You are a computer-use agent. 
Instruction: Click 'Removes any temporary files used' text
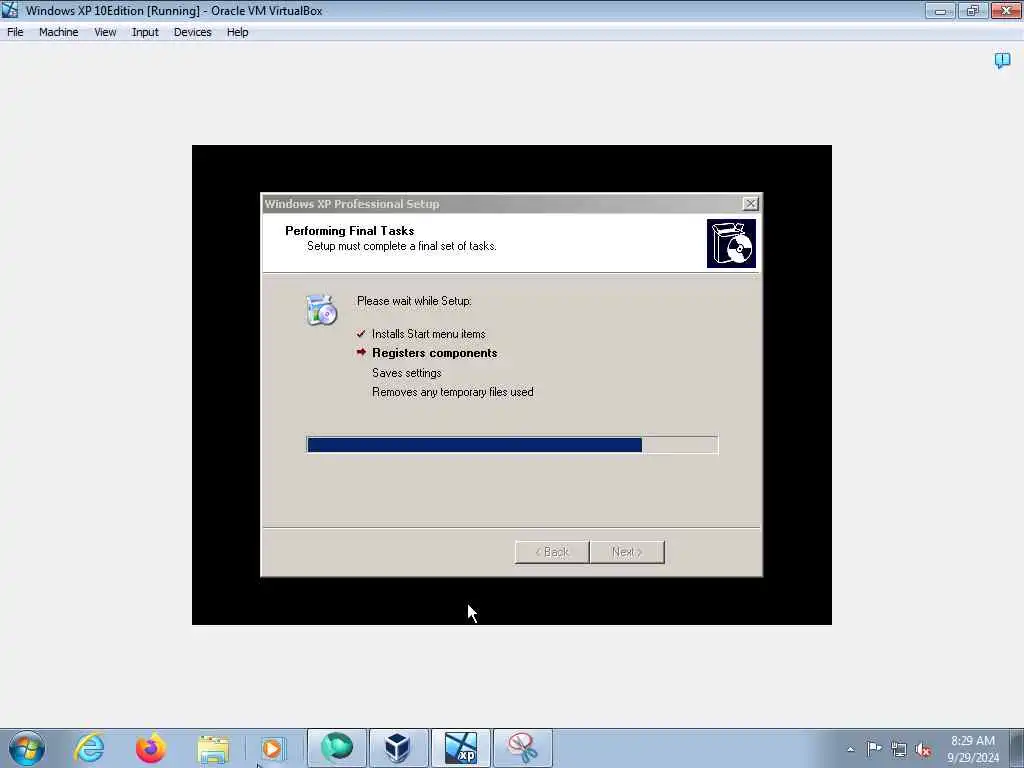pos(453,392)
